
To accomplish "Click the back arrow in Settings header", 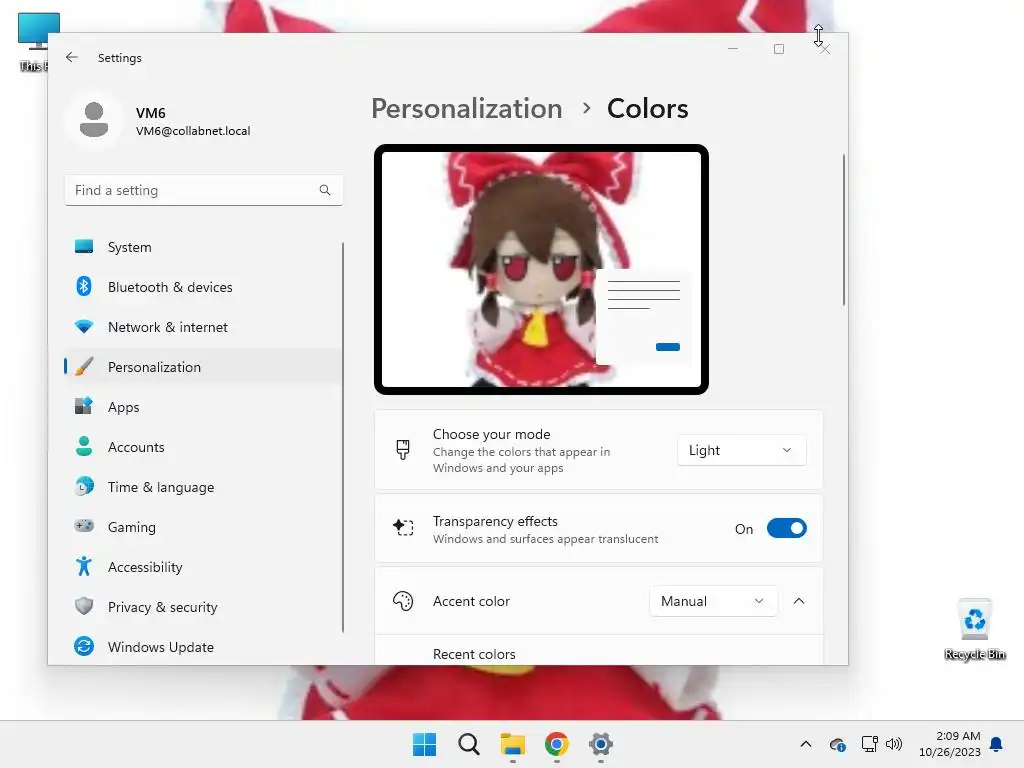I will pos(72,57).
